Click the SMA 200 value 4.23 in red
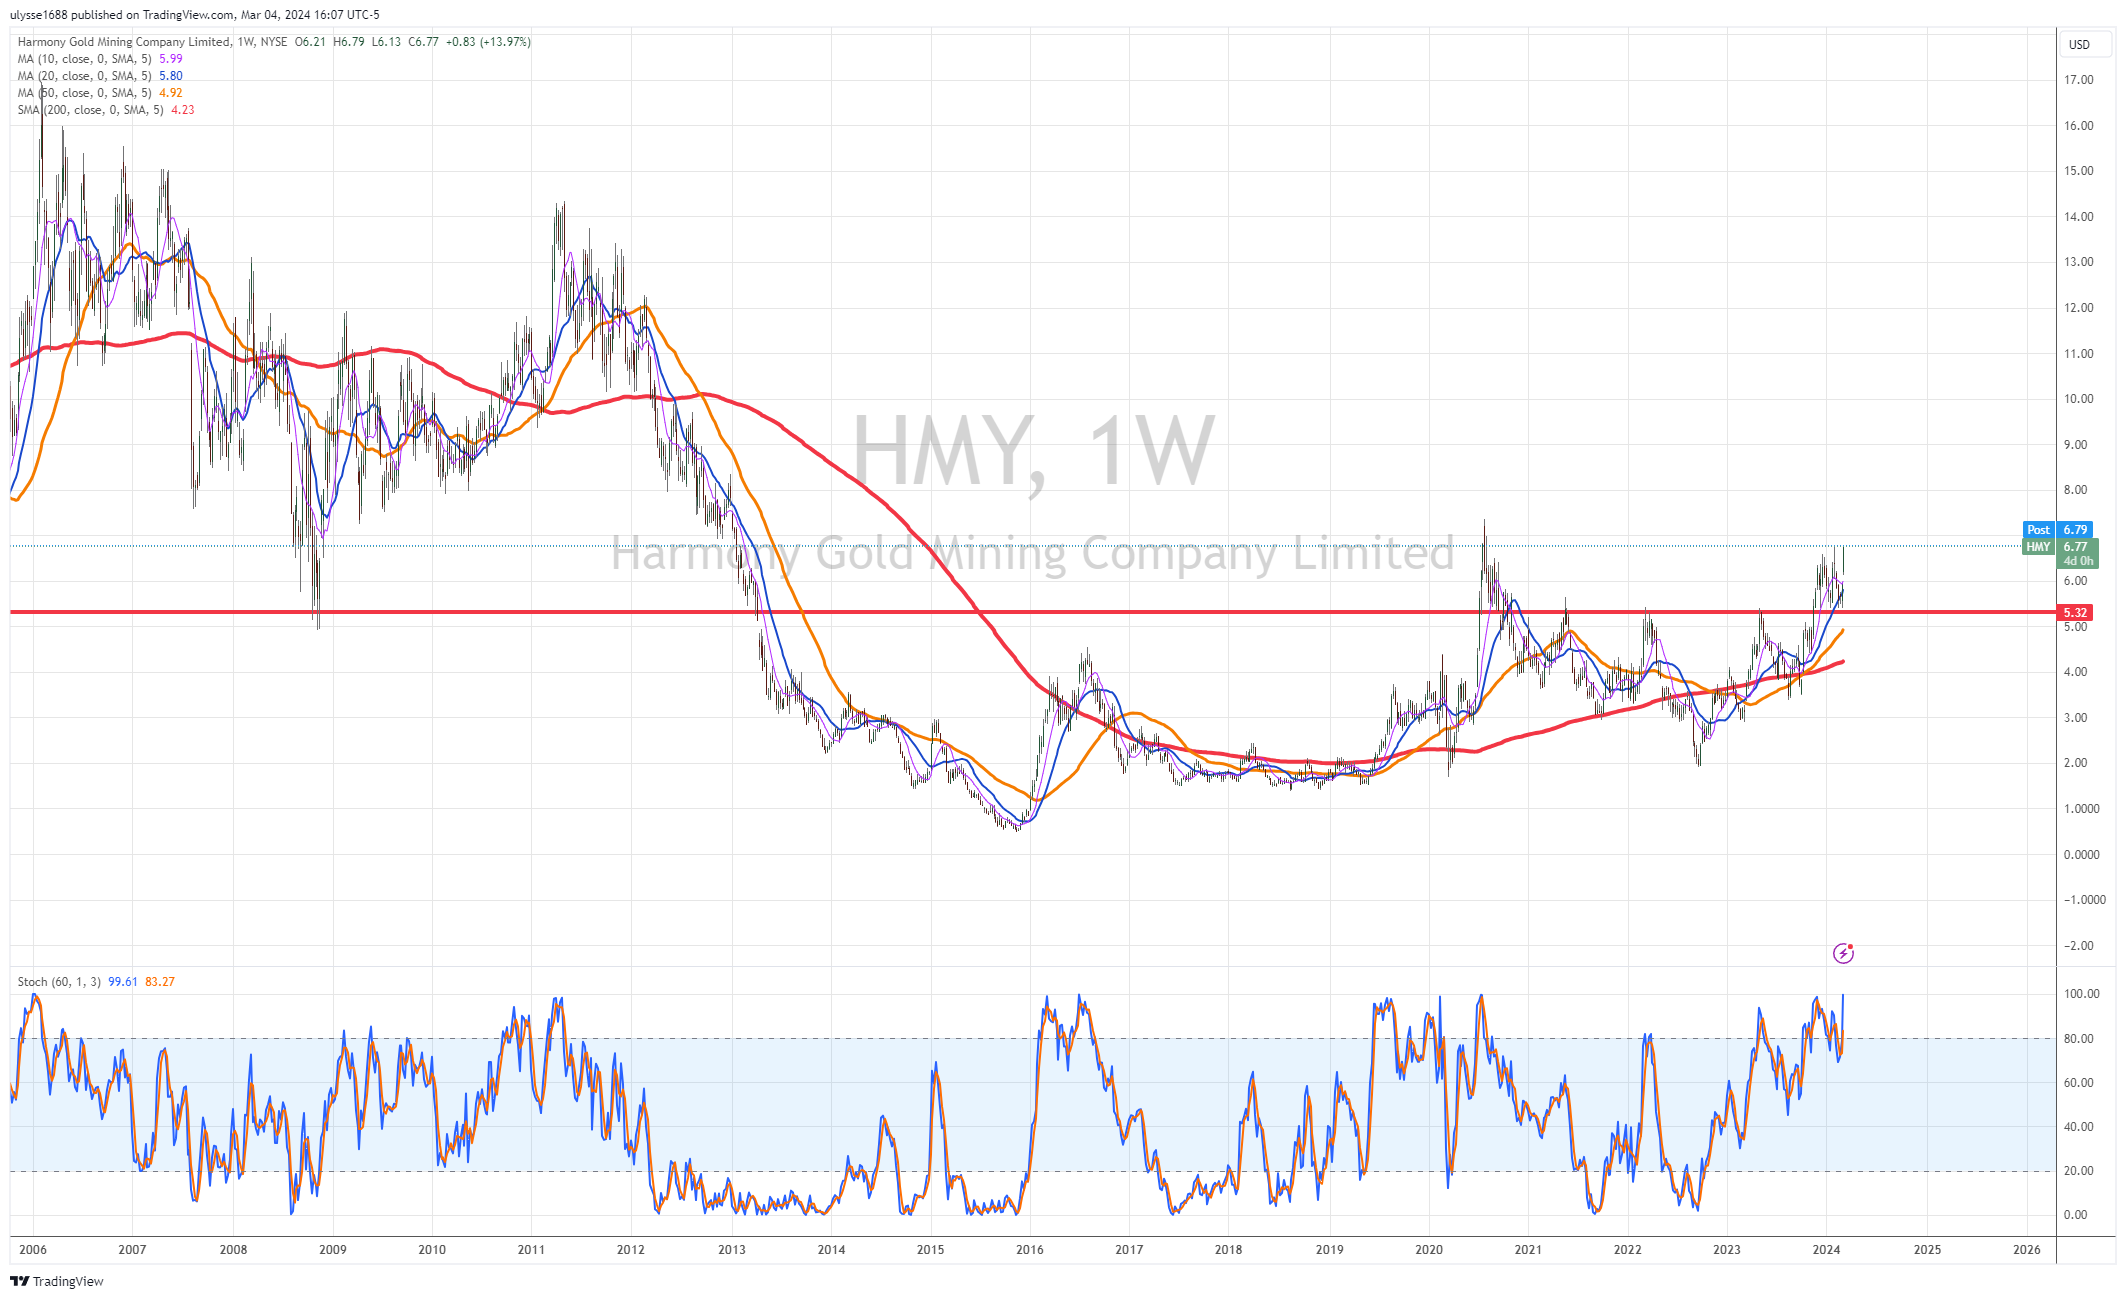This screenshot has width=2126, height=1299. (183, 110)
